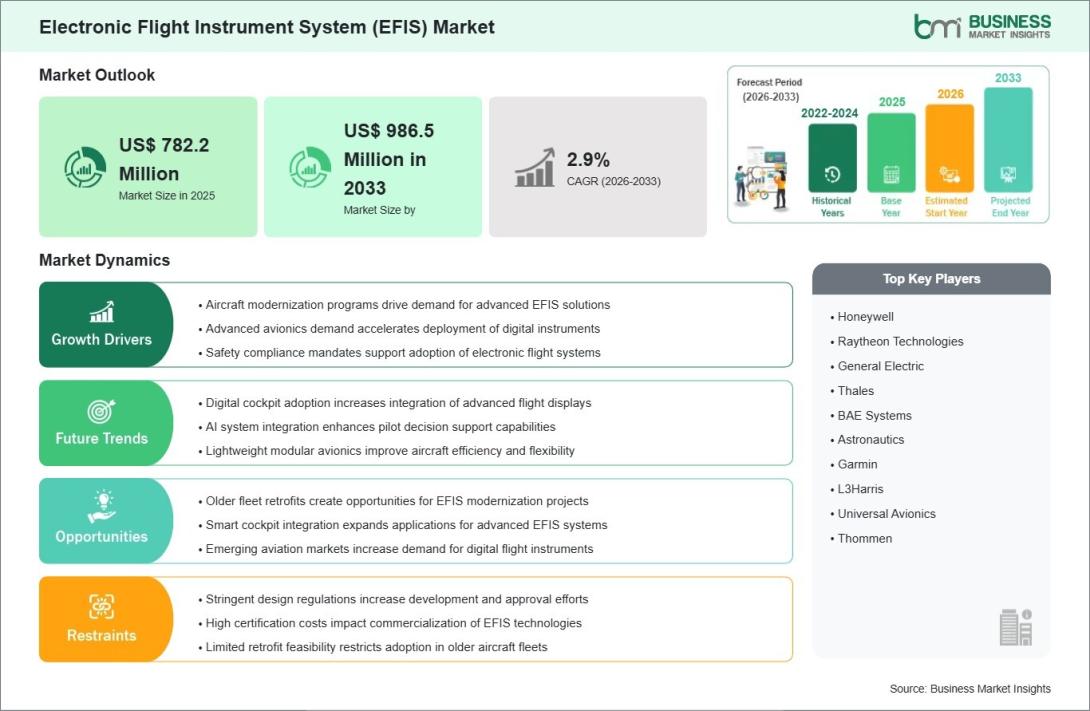Image resolution: width=1090 pixels, height=711 pixels.
Task: Click the Restraints chain link icon
Action: [101, 607]
